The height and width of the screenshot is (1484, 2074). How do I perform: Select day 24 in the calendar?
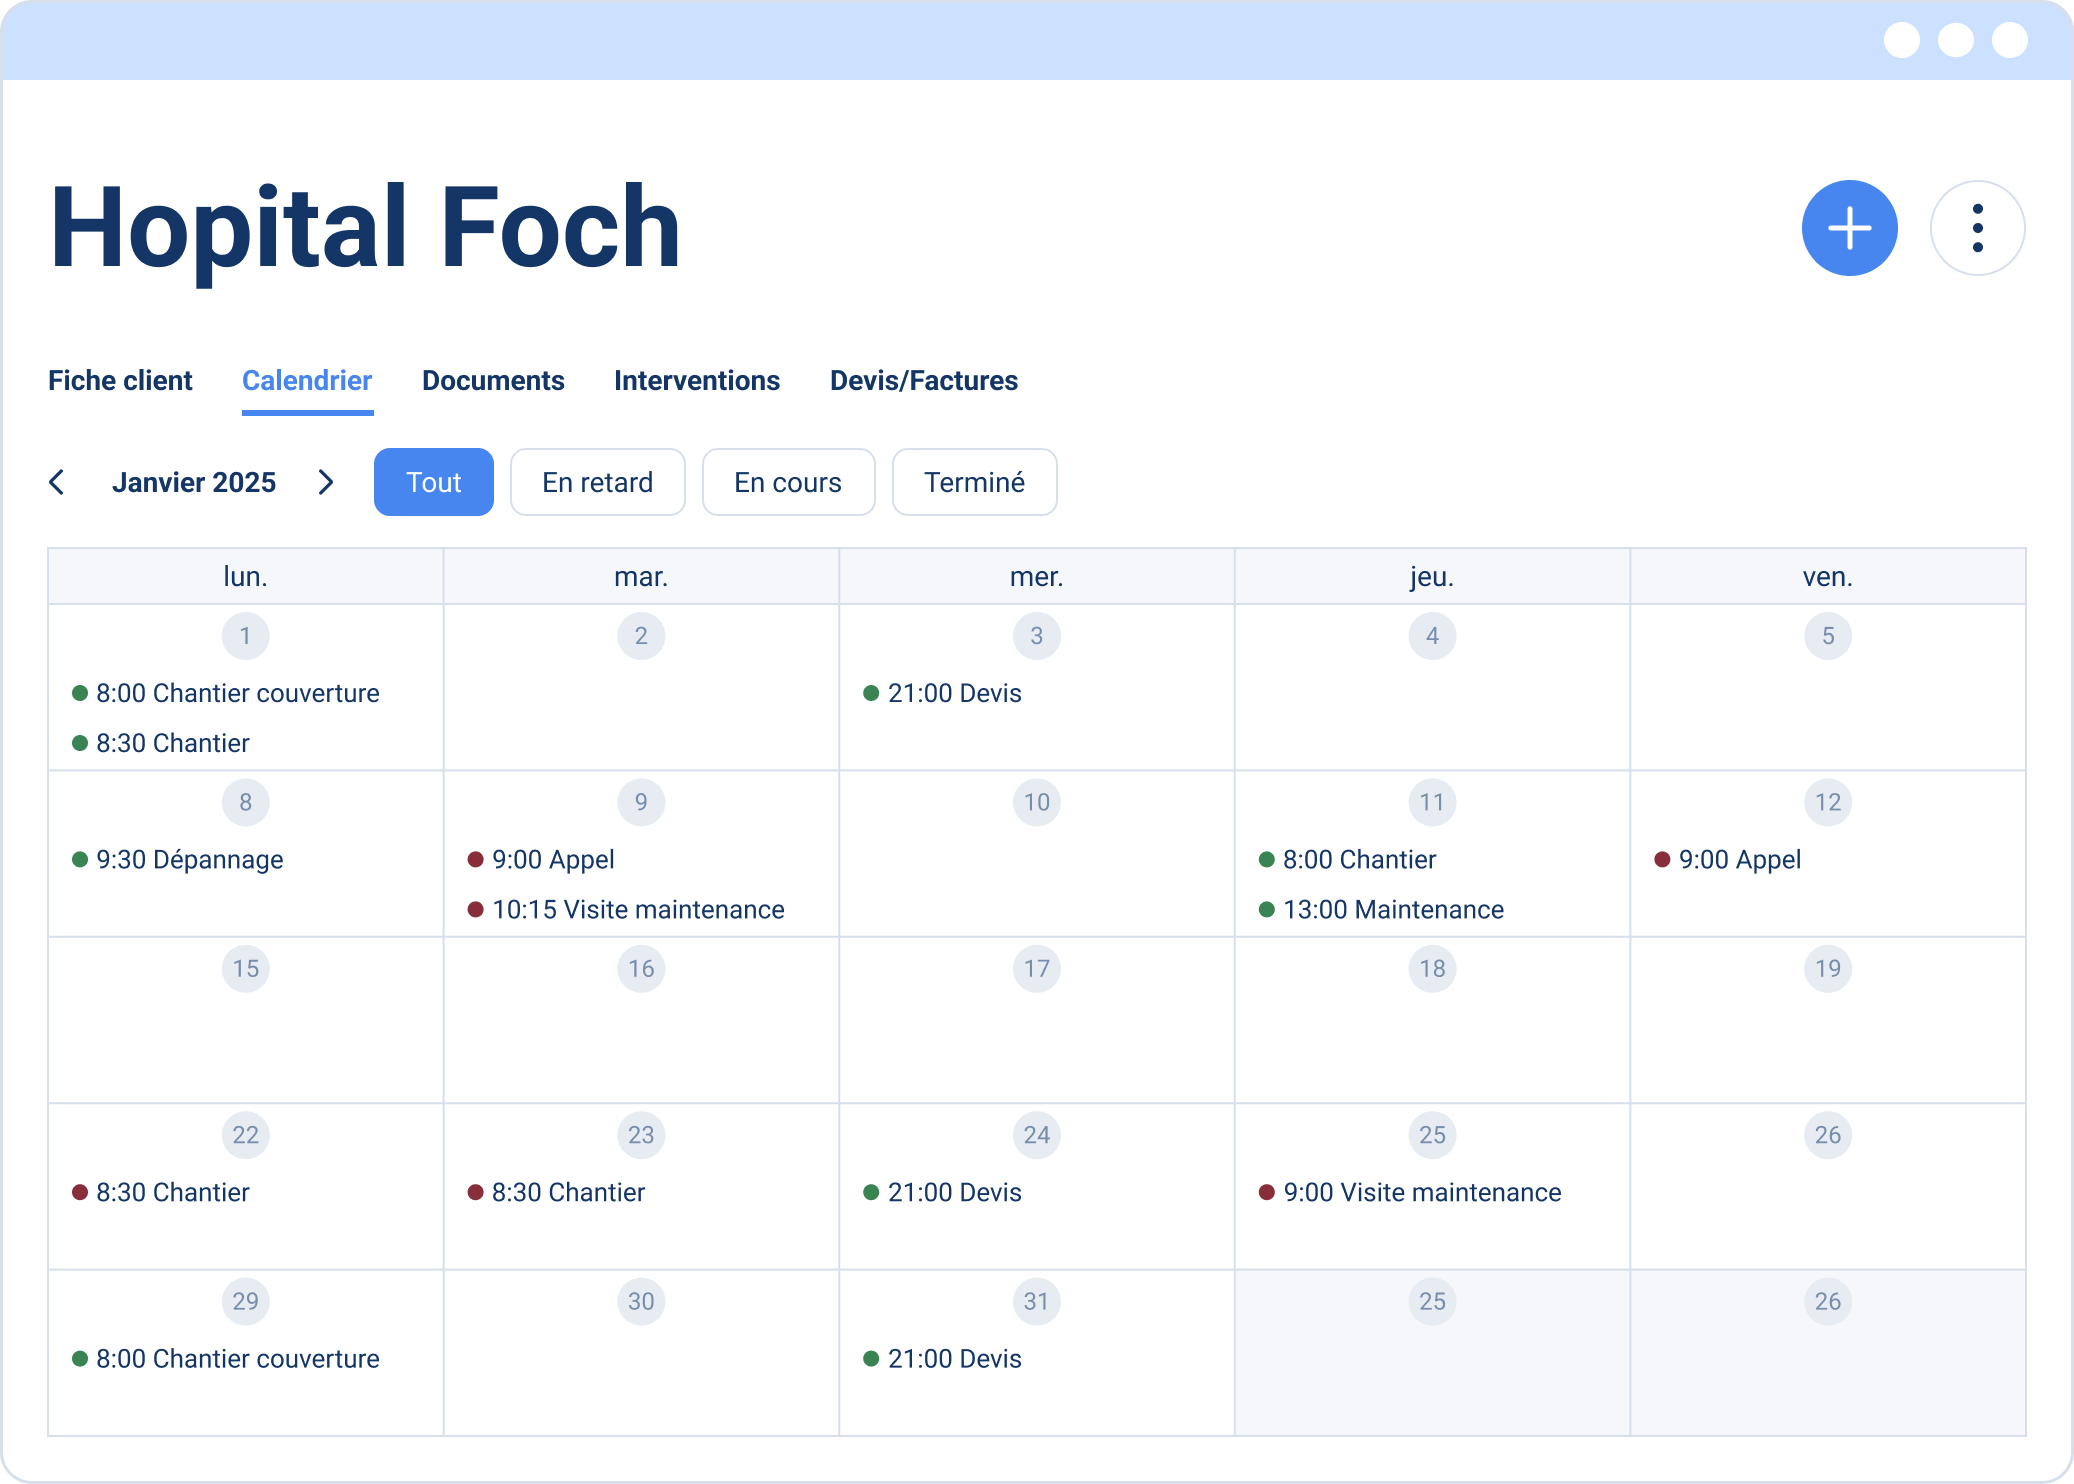pos(1037,1135)
